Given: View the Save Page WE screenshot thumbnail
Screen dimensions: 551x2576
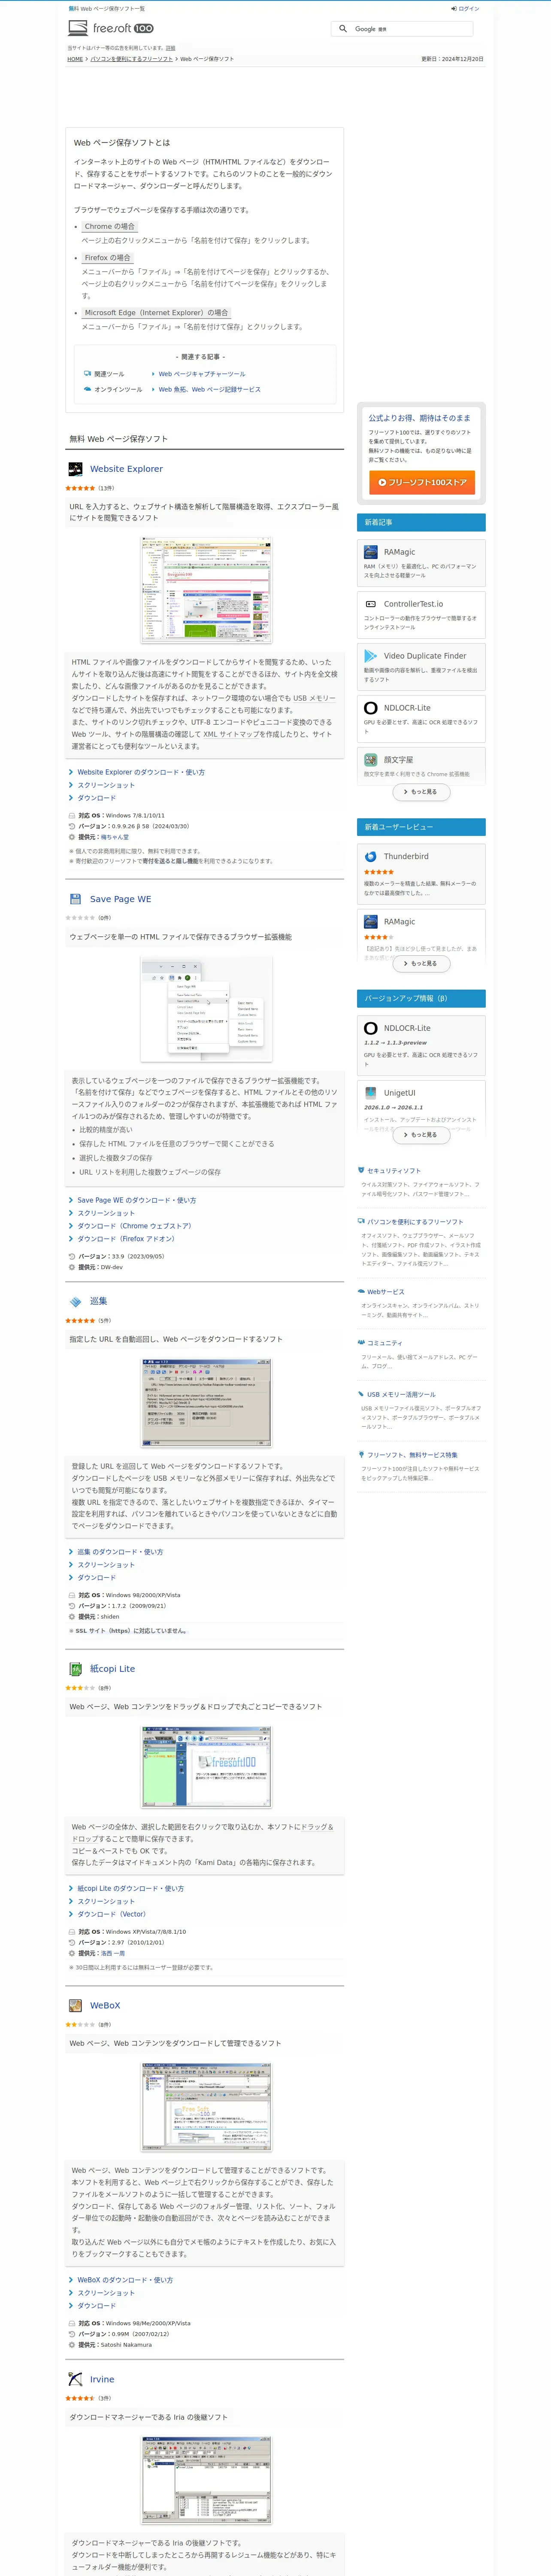Looking at the screenshot, I should click(x=206, y=1009).
